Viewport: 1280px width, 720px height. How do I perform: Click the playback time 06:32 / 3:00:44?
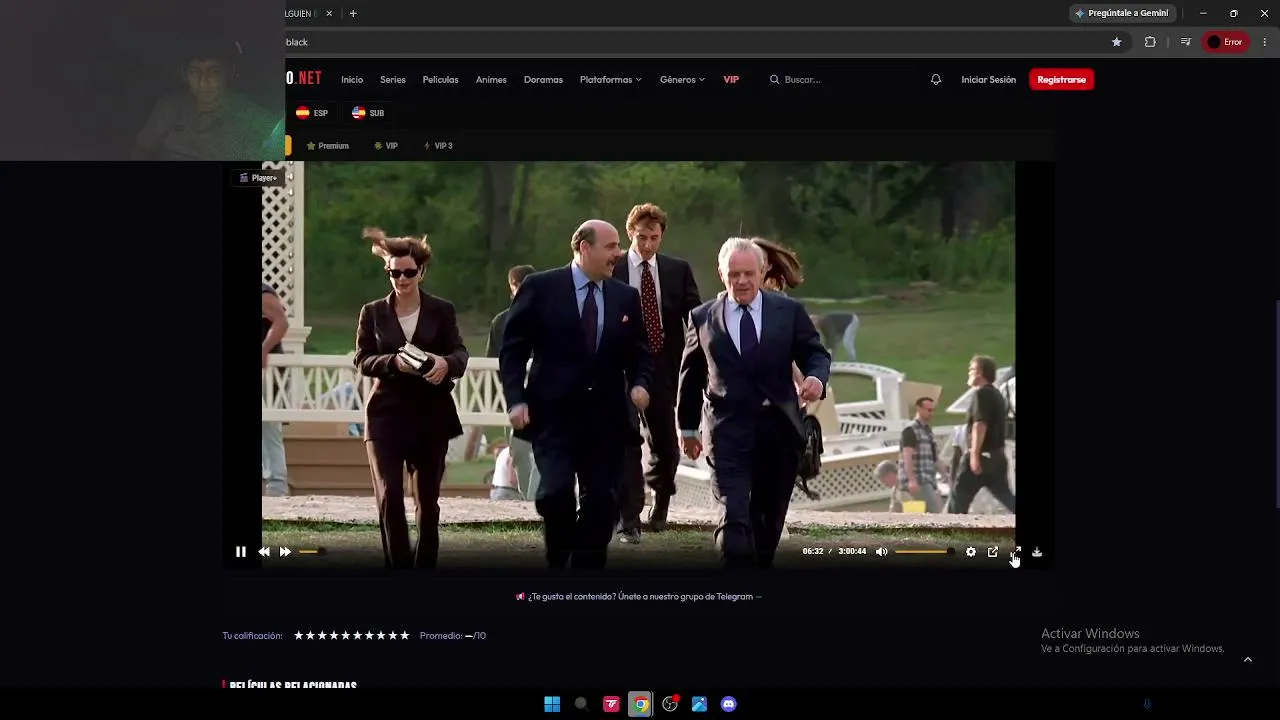click(x=834, y=552)
